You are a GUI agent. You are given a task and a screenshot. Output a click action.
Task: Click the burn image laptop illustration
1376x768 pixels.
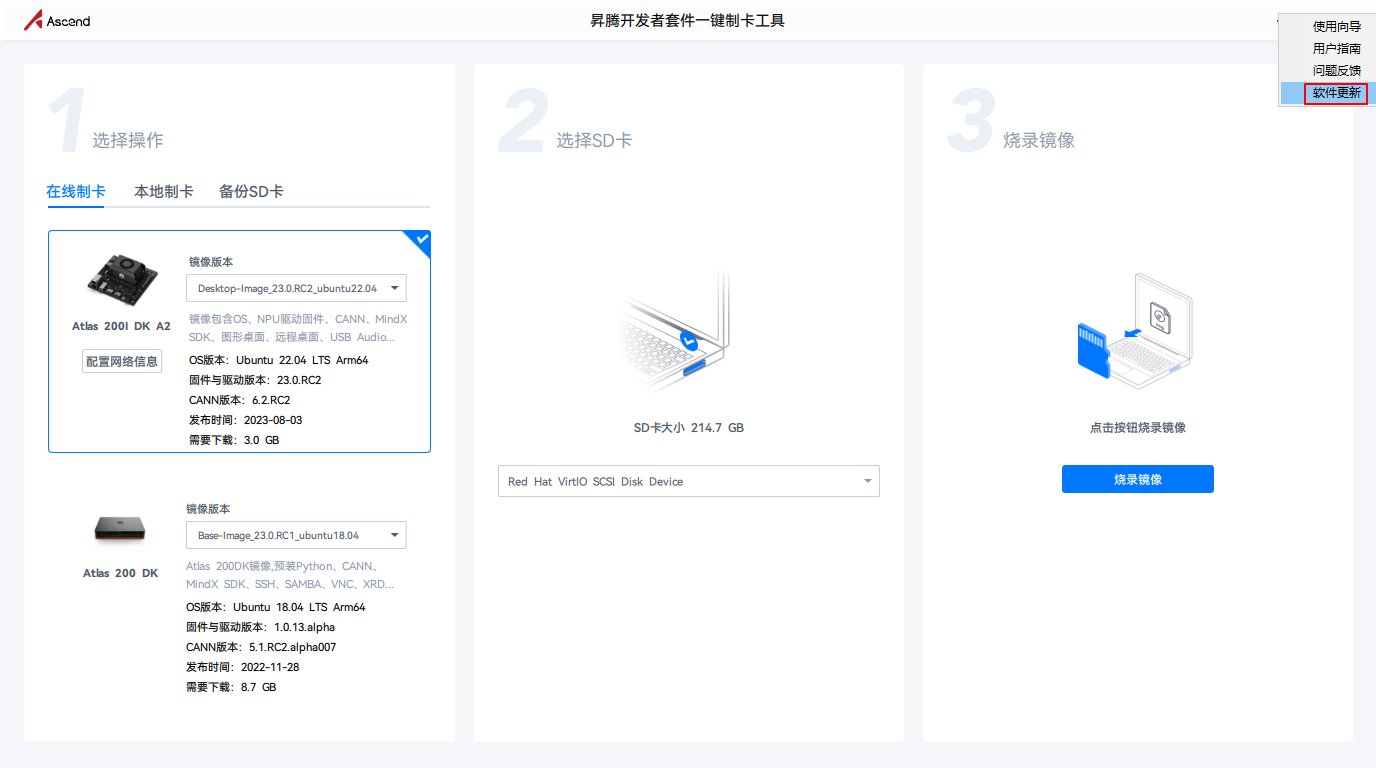tap(1134, 332)
